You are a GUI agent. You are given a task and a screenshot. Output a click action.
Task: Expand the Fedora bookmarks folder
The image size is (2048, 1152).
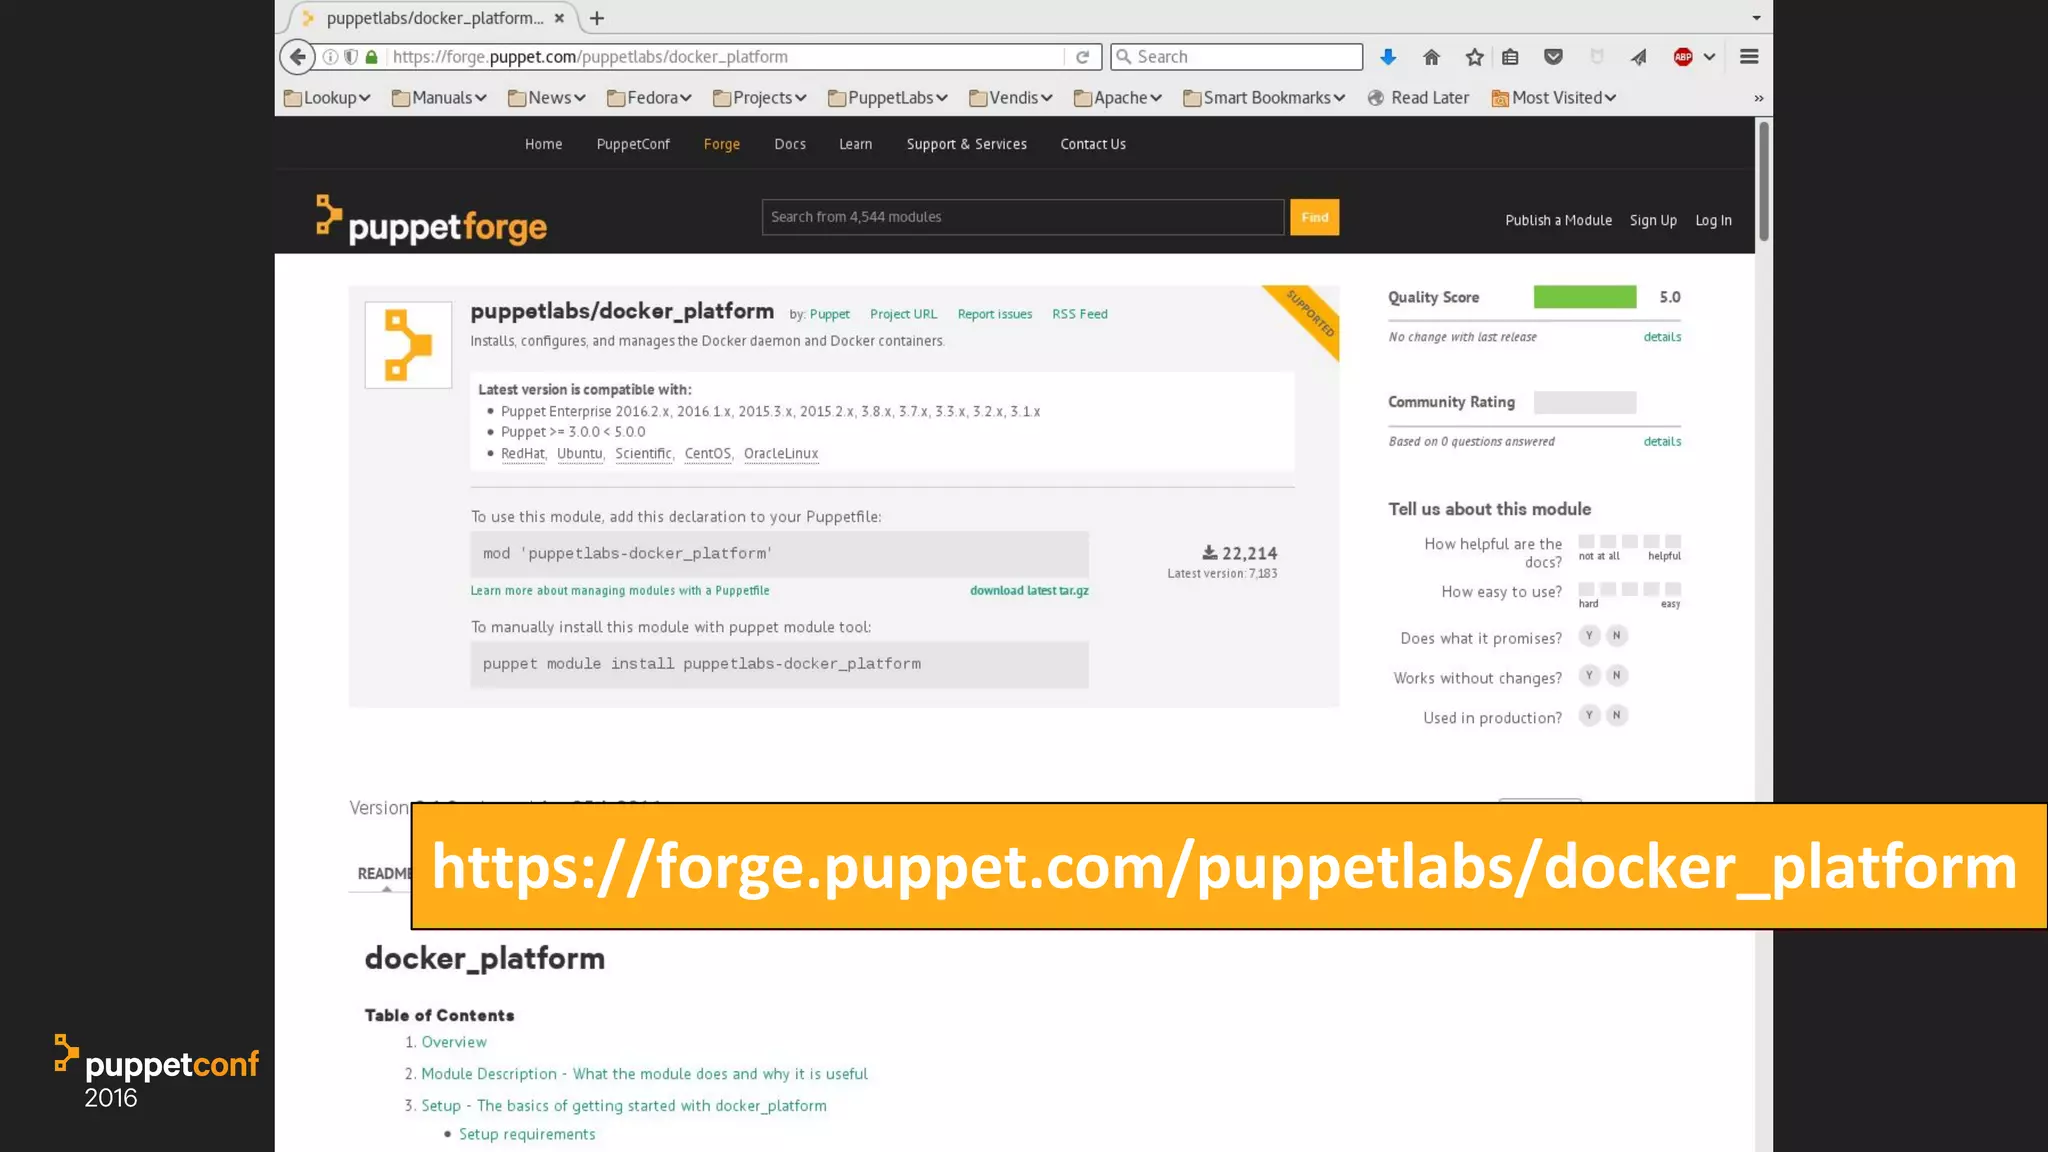649,97
